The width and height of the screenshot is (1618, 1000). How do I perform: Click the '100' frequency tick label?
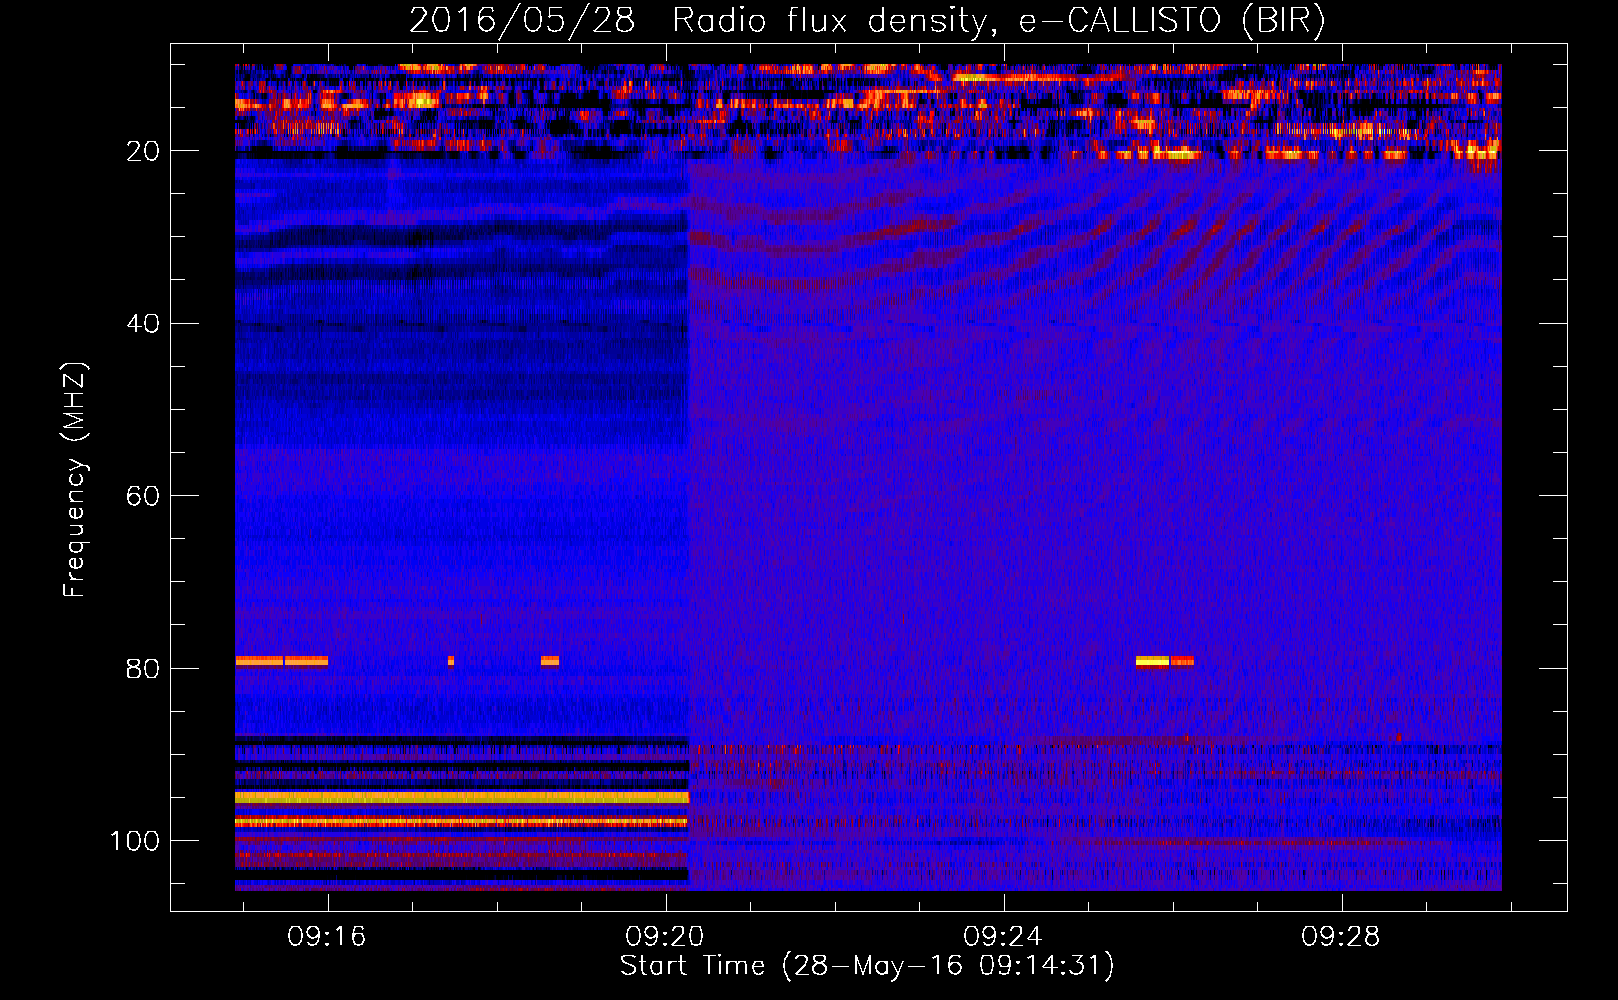135,841
